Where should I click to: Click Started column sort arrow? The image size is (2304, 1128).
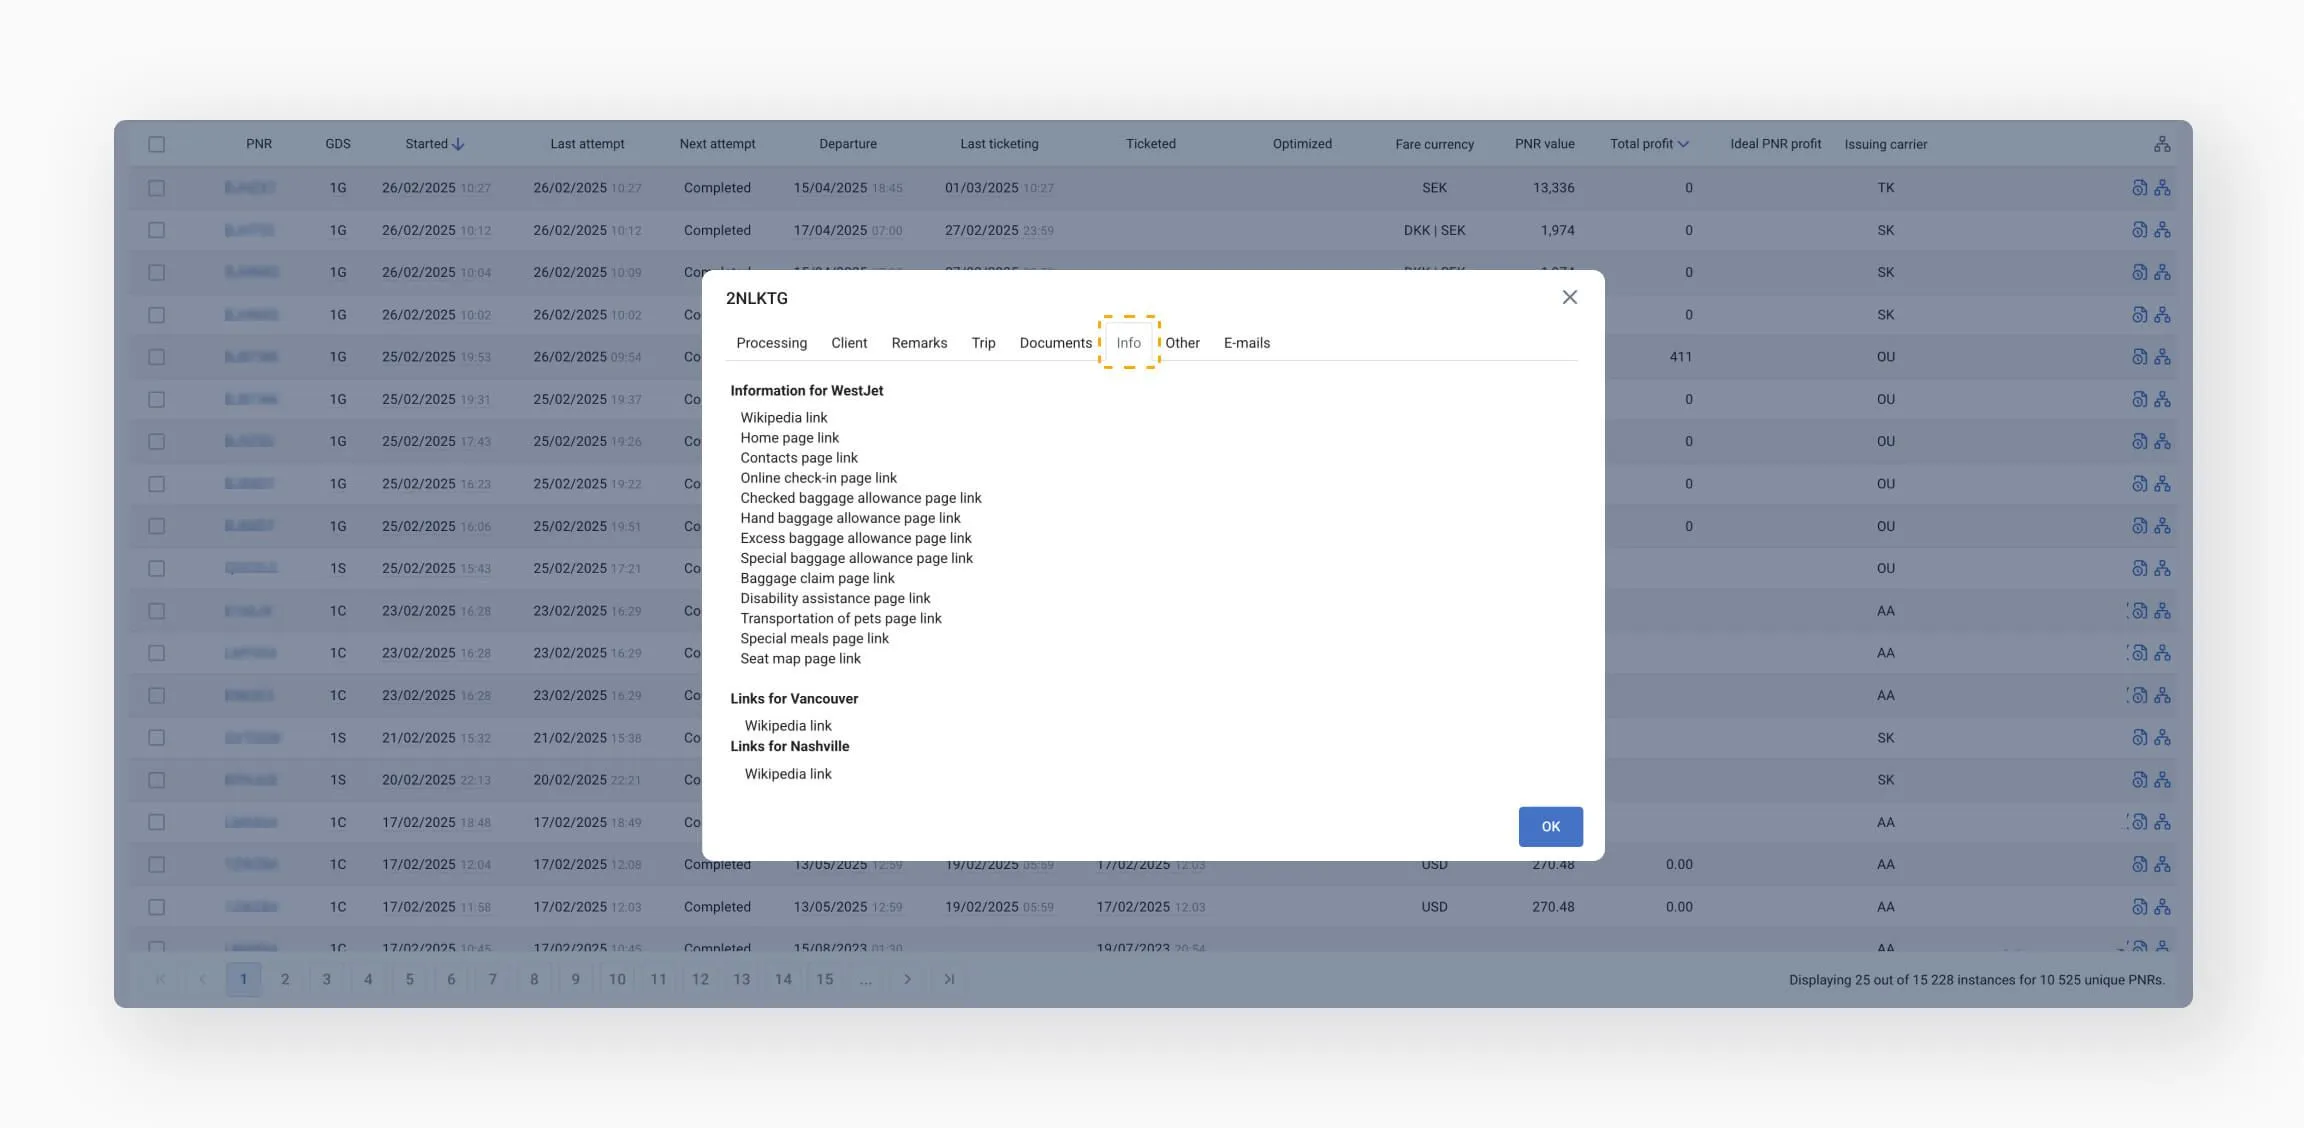[459, 144]
